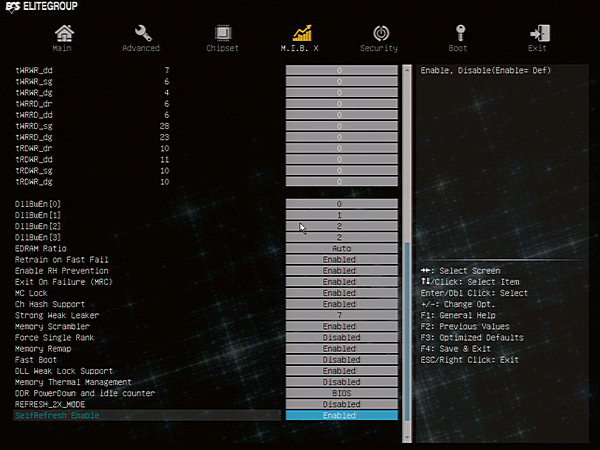Select the Fast Boot setting label
This screenshot has width=600, height=450.
(x=36, y=360)
